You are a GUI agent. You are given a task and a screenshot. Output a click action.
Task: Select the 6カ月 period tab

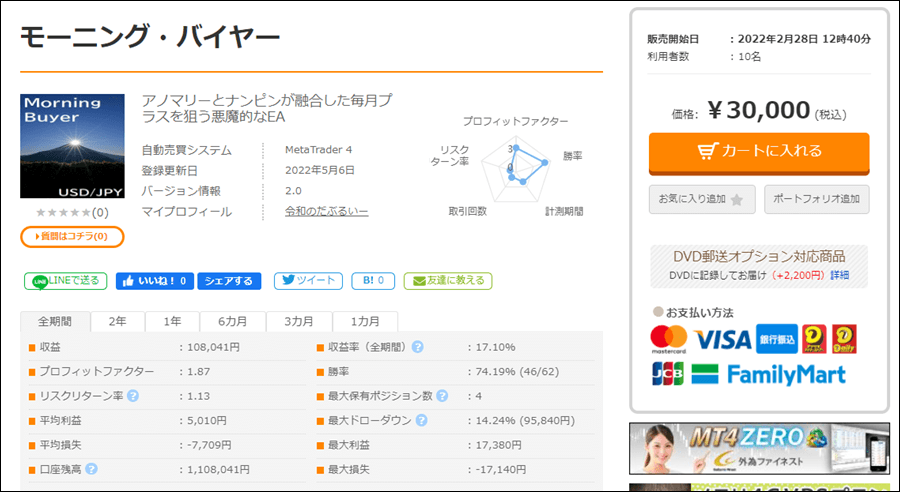232,322
